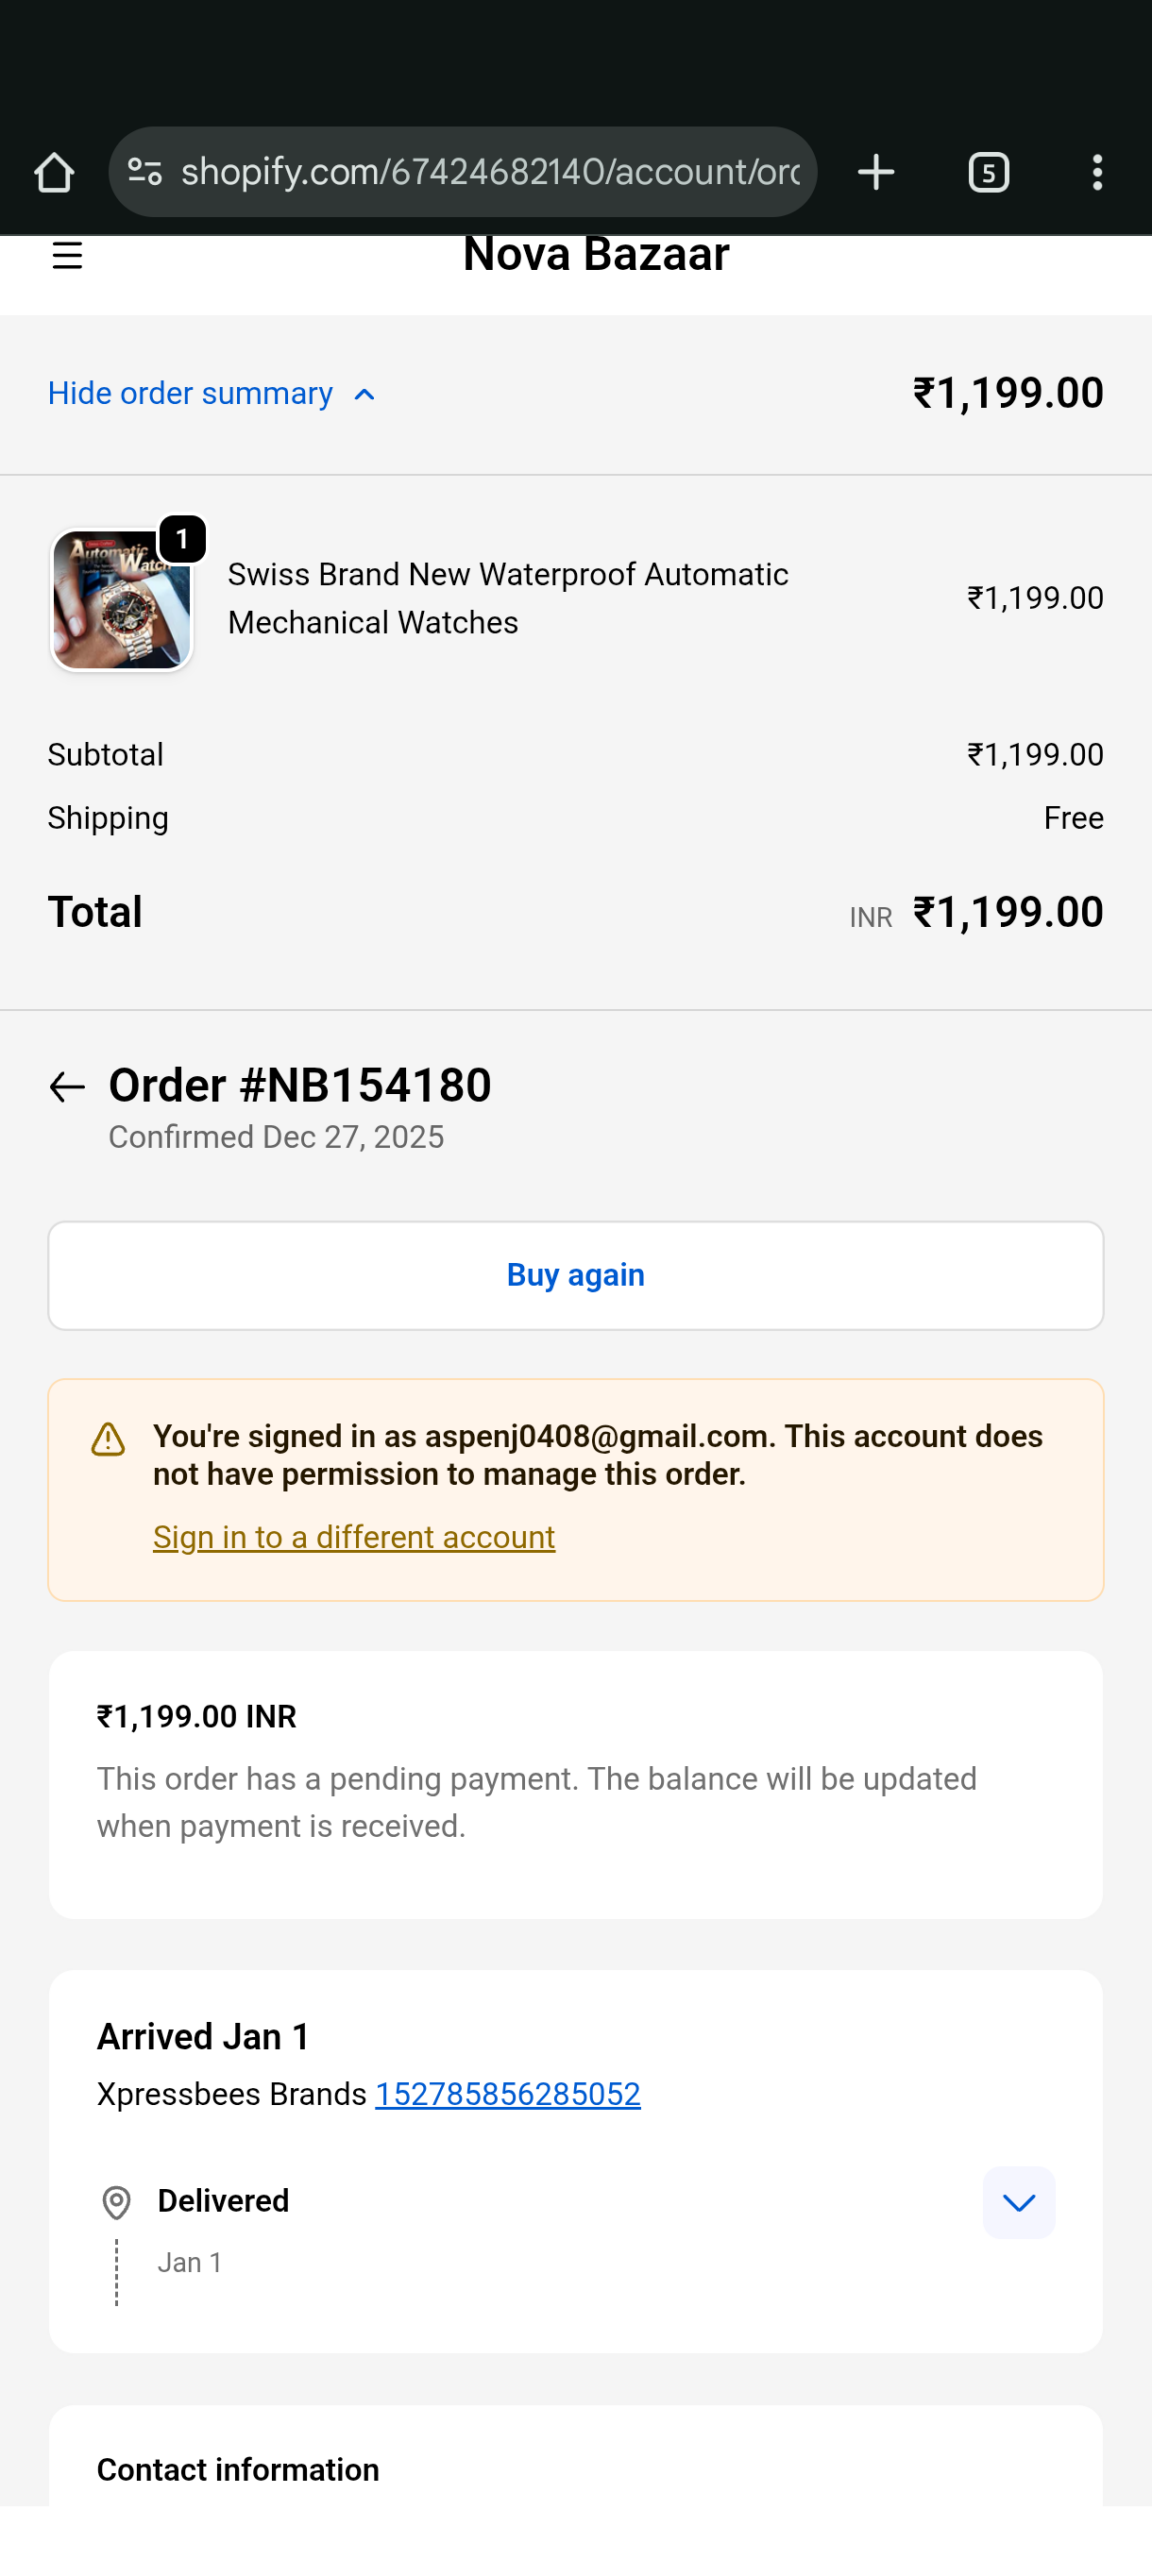Open Xpressbees tracking number 152785856285052
Image resolution: width=1152 pixels, height=2560 pixels.
507,2094
